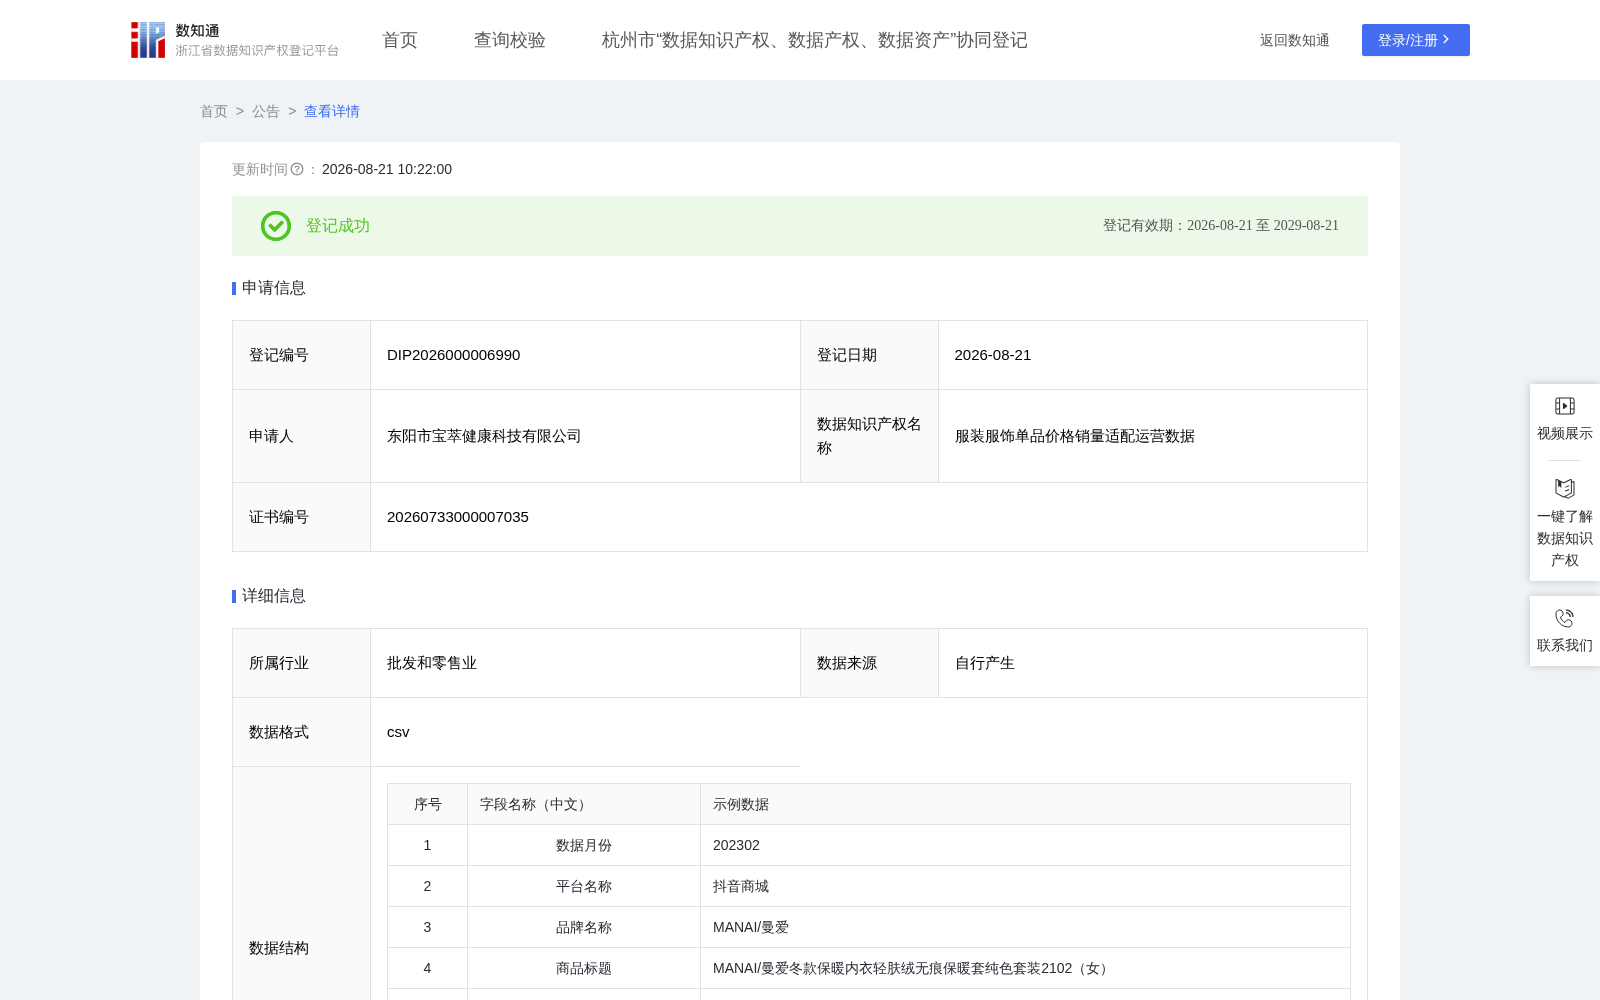Click the help question icon beside 更新时间
The image size is (1600, 1000).
pyautogui.click(x=297, y=169)
